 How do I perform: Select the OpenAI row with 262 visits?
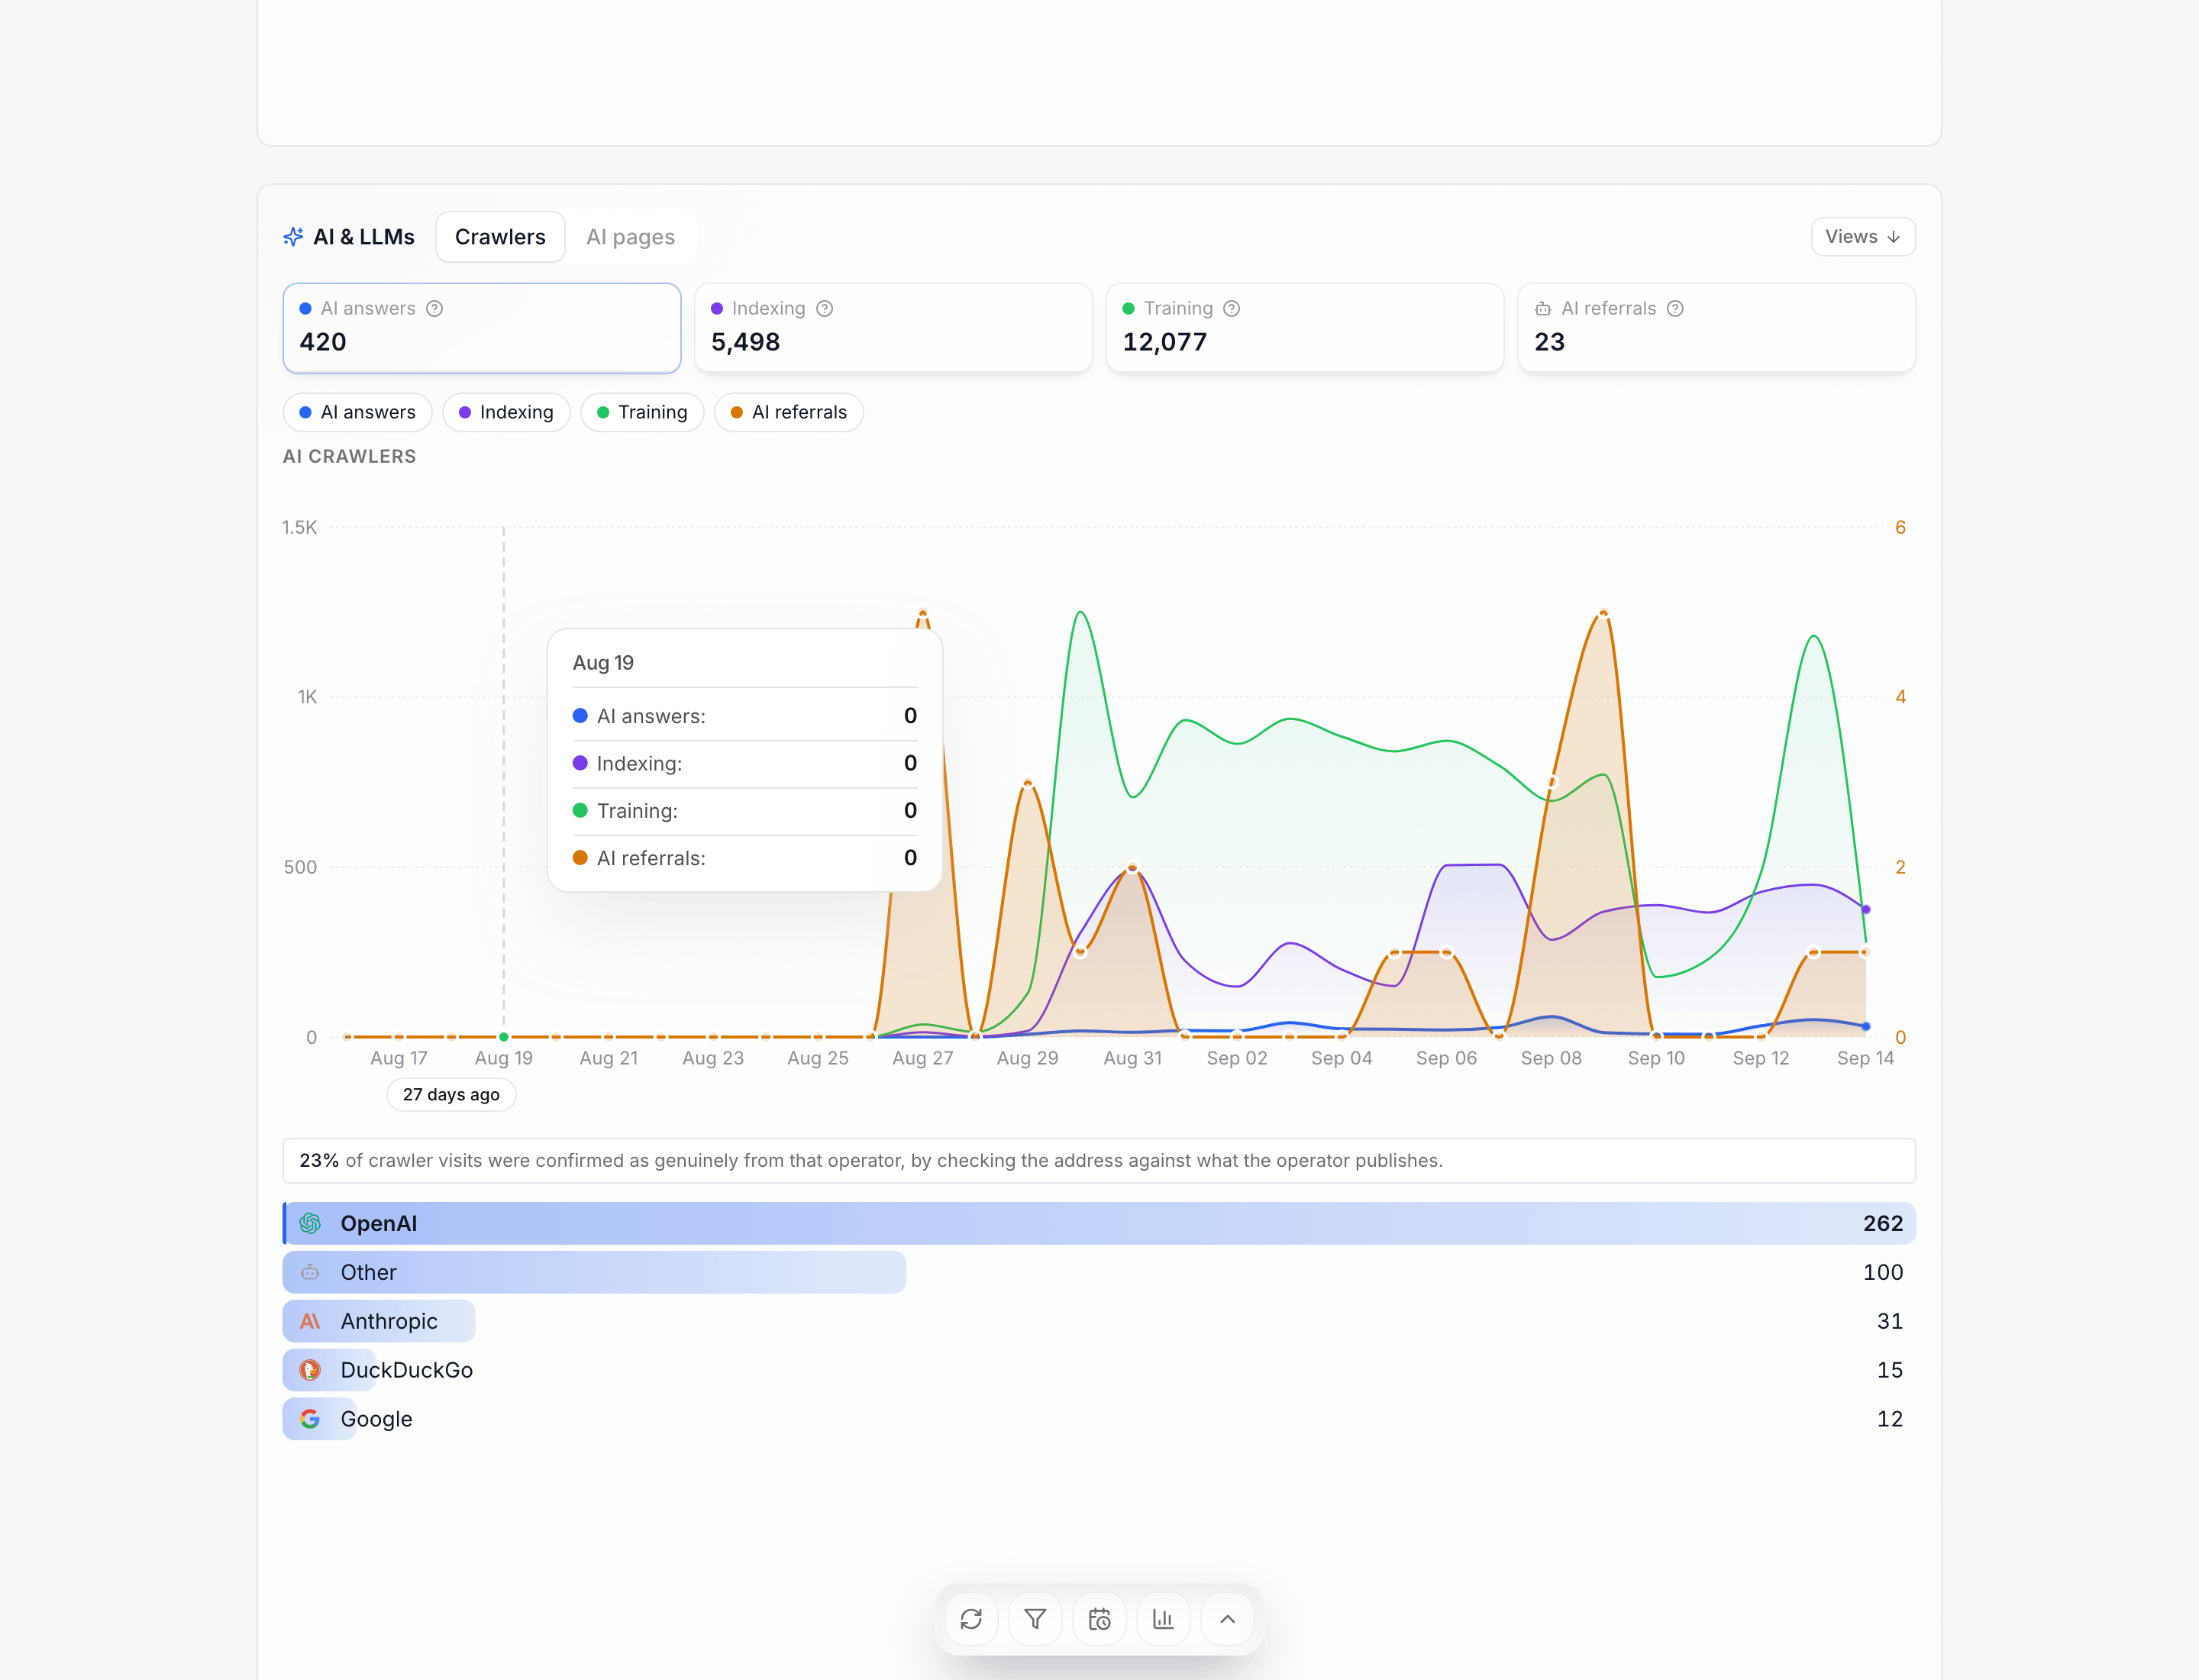(1099, 1223)
